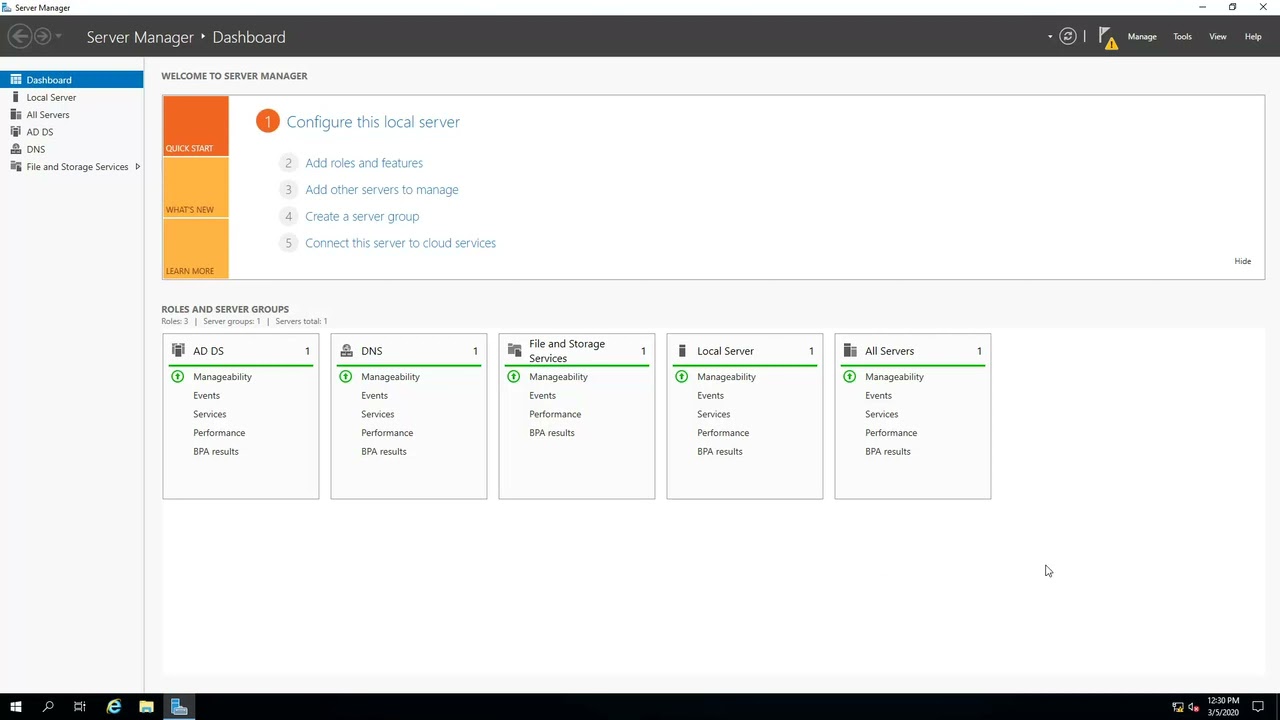This screenshot has height=720, width=1280.
Task: Click the Local Server tile icon
Action: tap(682, 350)
